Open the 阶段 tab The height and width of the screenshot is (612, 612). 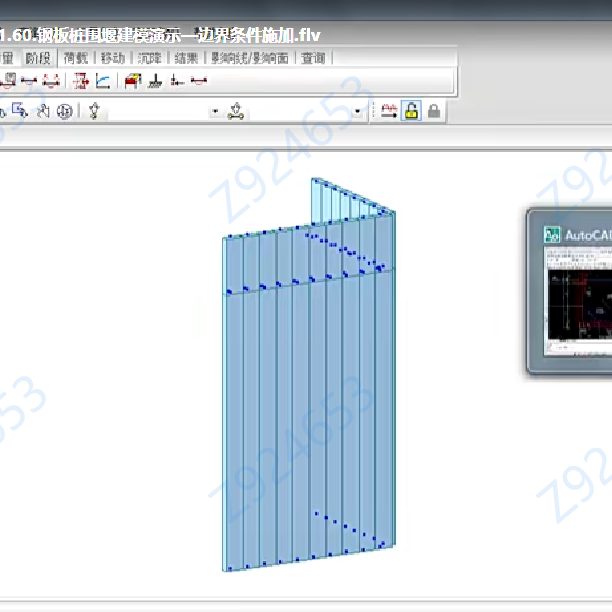(38, 58)
